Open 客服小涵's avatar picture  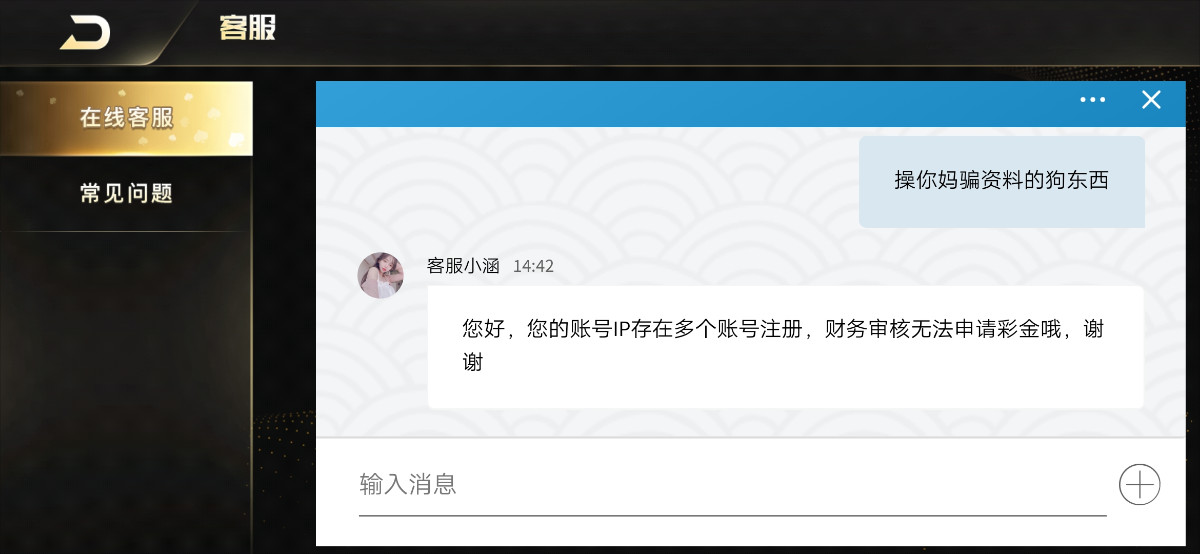click(381, 275)
